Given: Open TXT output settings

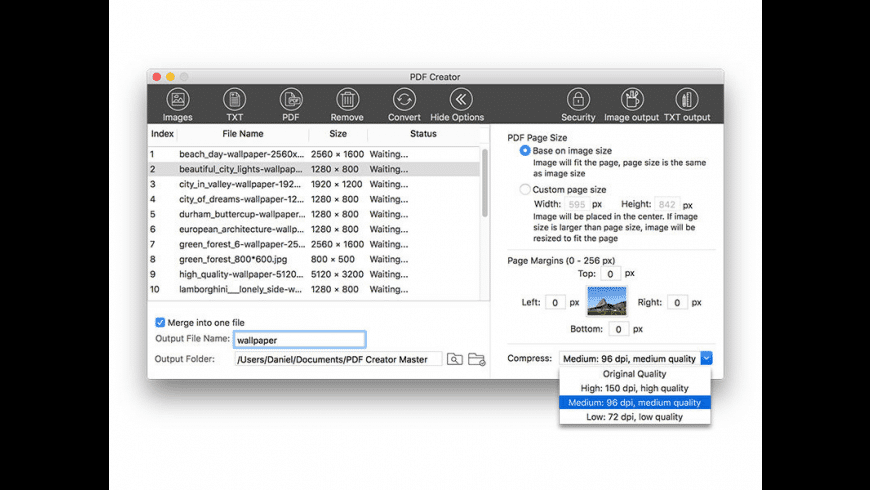Looking at the screenshot, I should coord(687,100).
